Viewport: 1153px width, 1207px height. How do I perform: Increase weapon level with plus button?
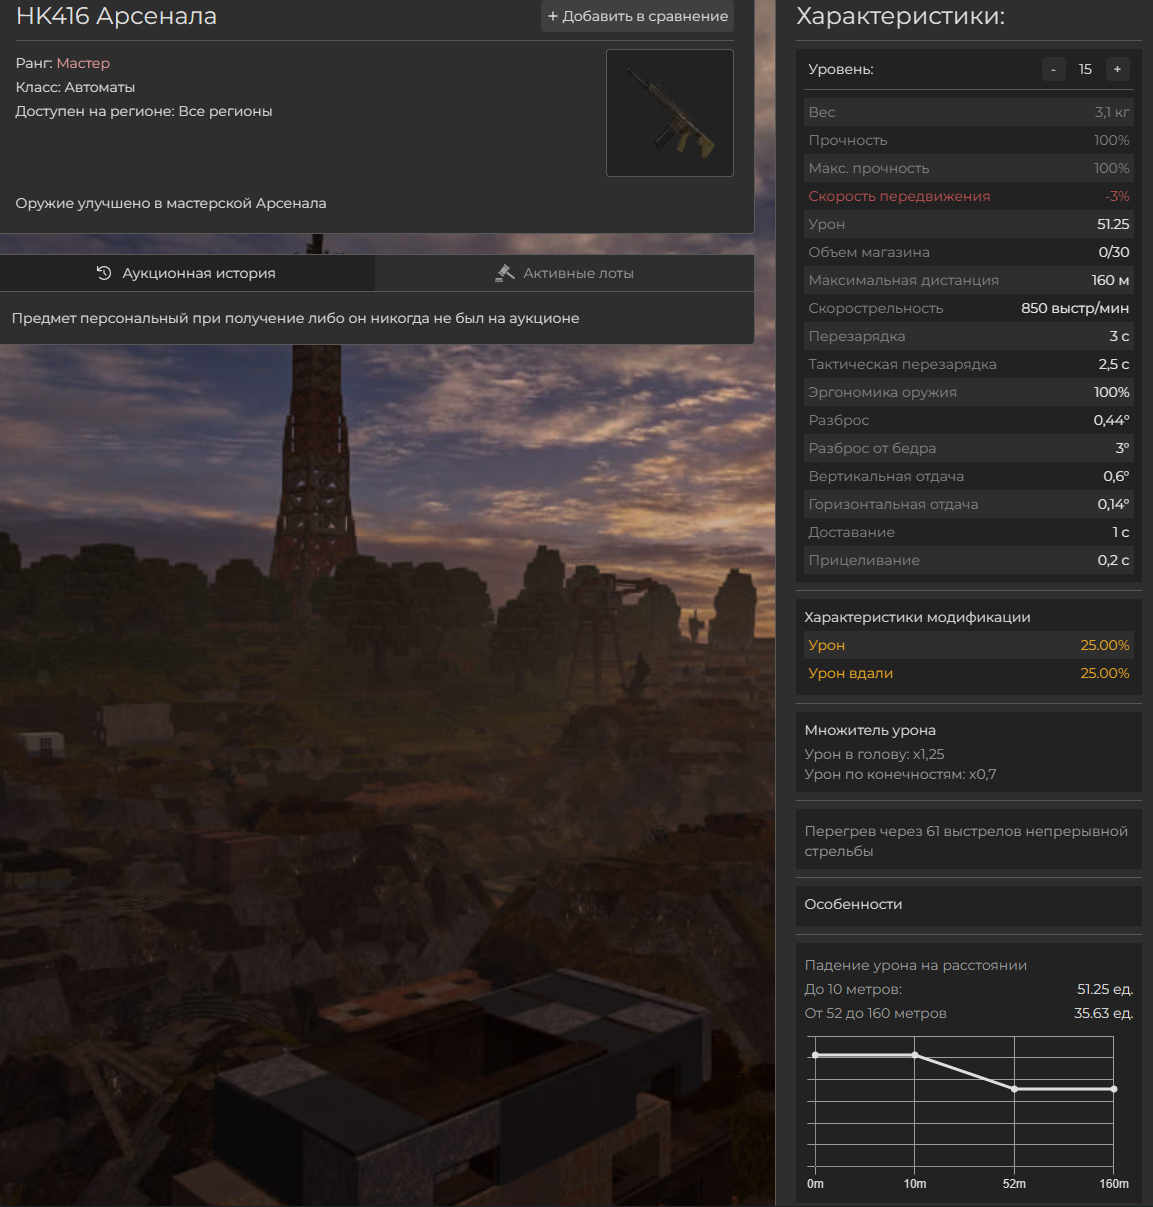[x=1117, y=69]
